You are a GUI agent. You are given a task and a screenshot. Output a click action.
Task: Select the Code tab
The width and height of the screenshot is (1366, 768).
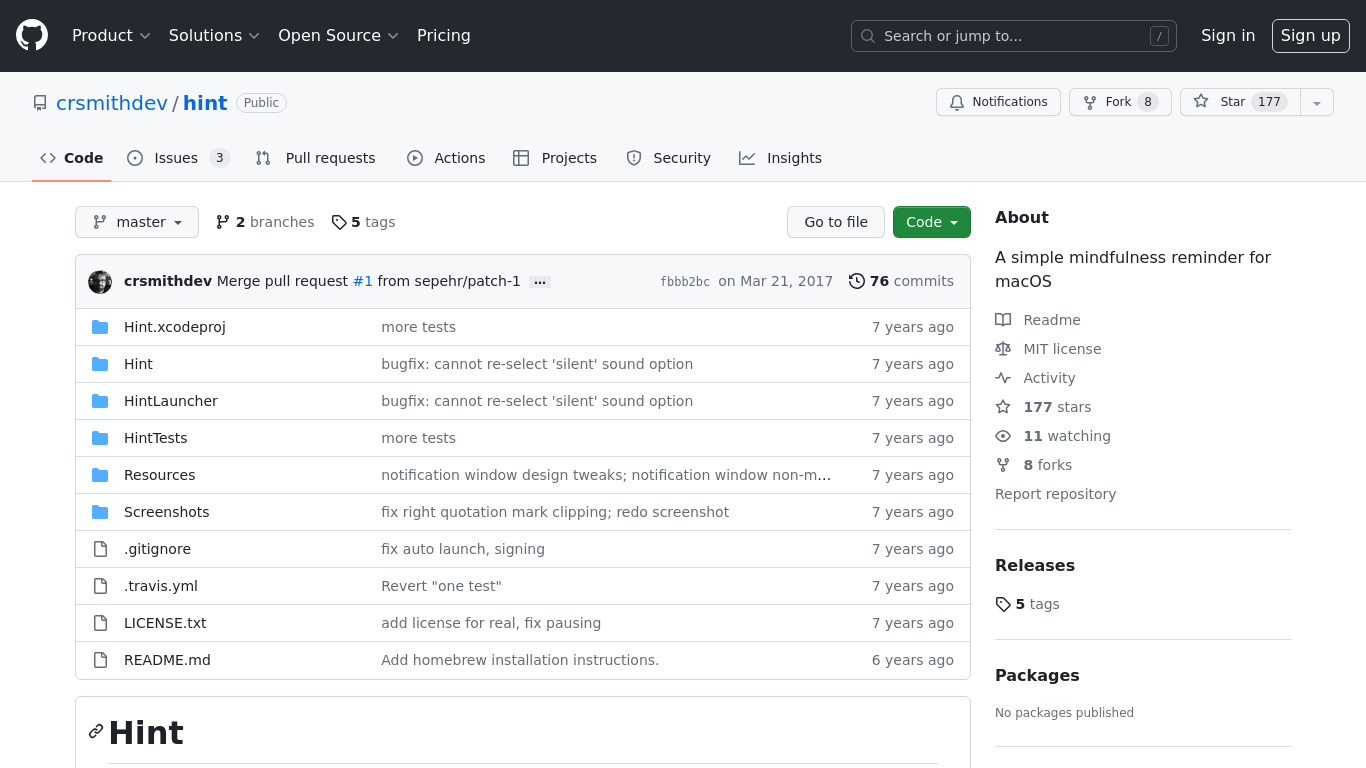coord(71,158)
